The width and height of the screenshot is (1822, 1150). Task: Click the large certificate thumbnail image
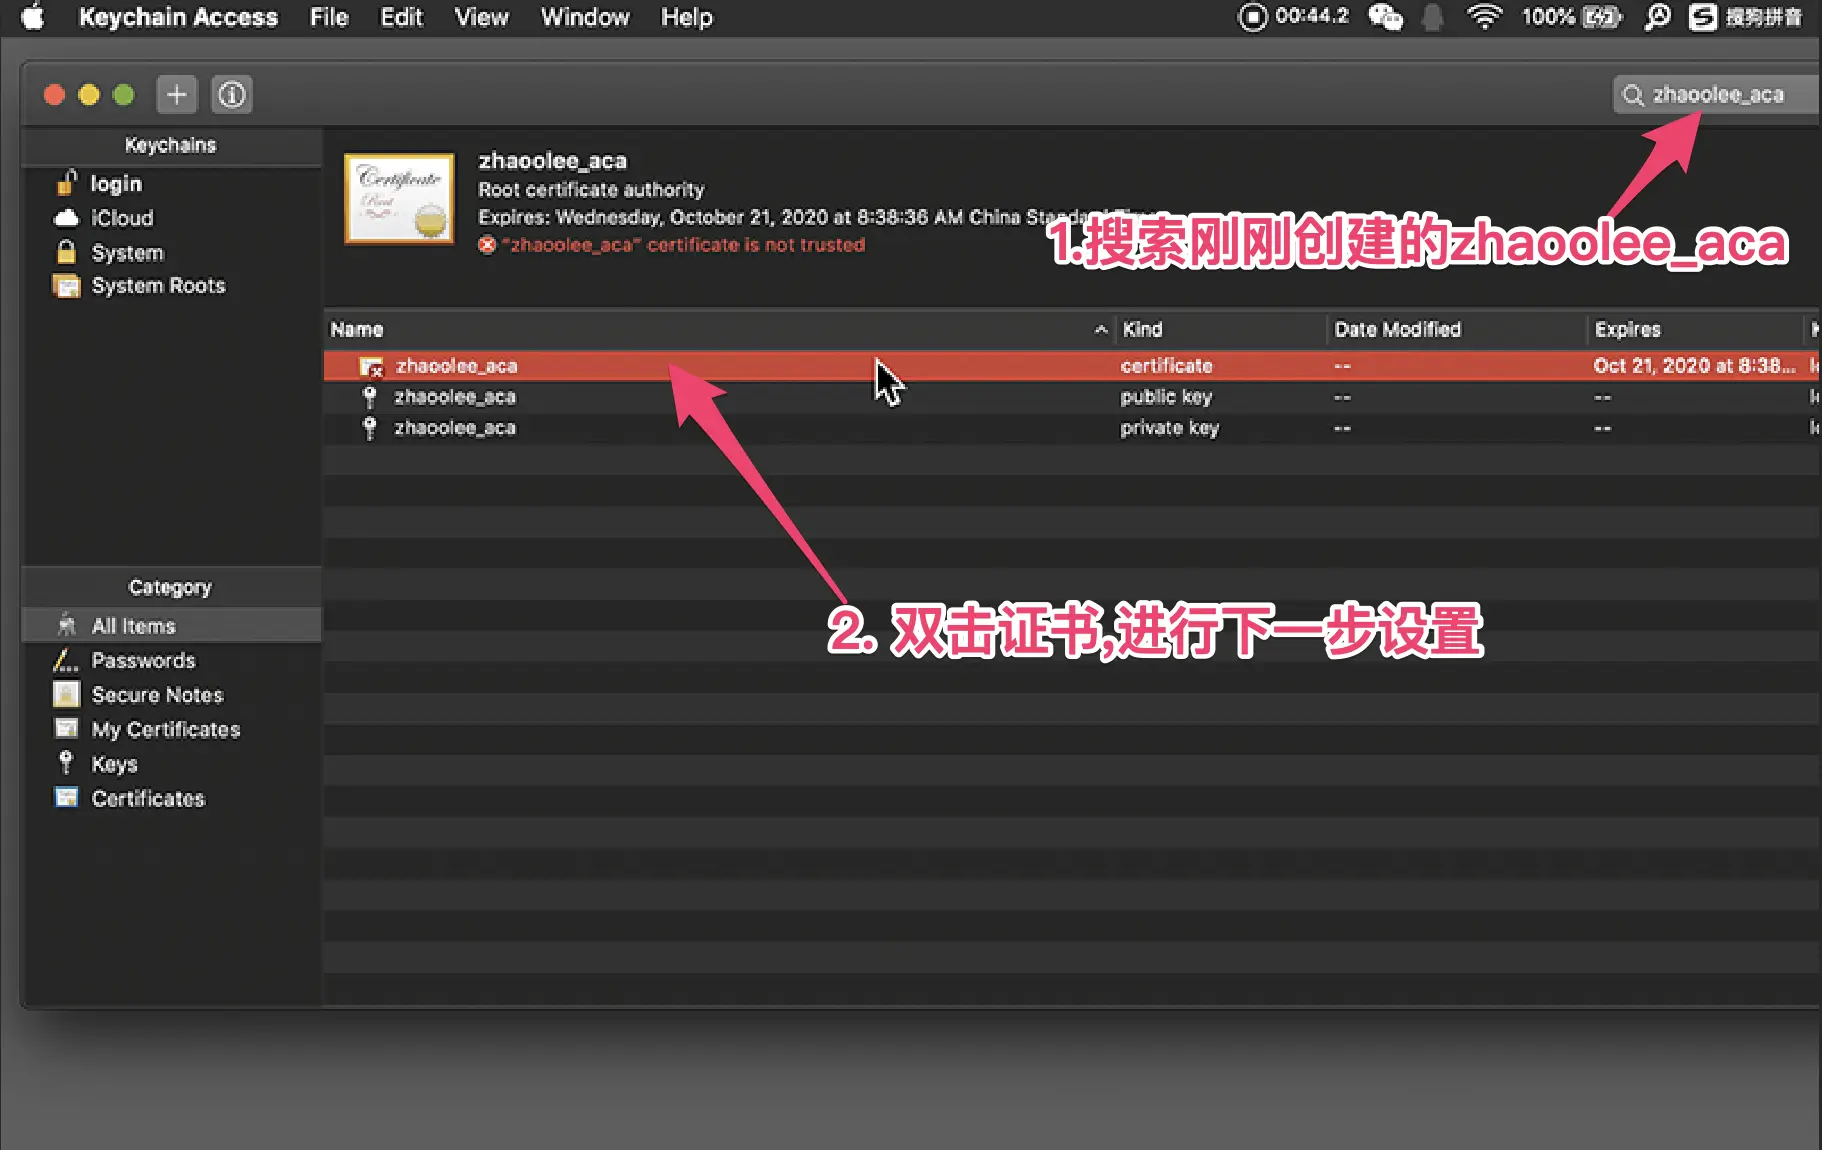tap(399, 198)
